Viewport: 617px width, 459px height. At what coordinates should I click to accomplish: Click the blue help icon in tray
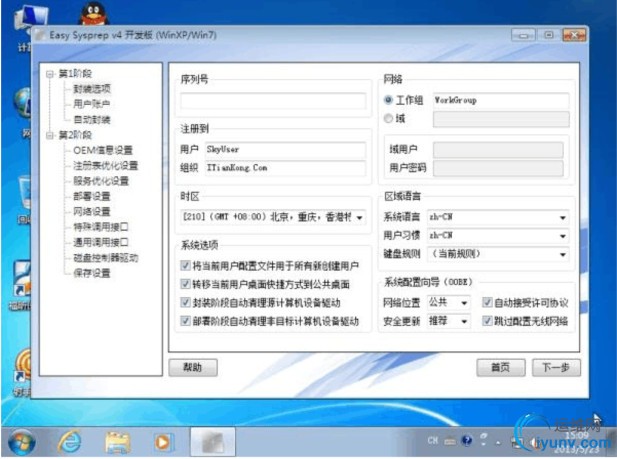pos(467,440)
